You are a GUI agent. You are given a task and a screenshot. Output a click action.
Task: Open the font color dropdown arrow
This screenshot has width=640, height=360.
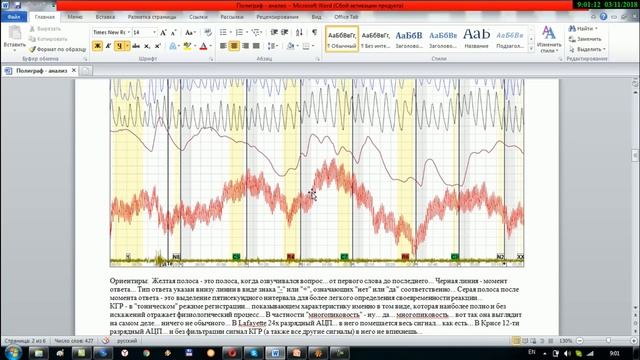coord(211,46)
